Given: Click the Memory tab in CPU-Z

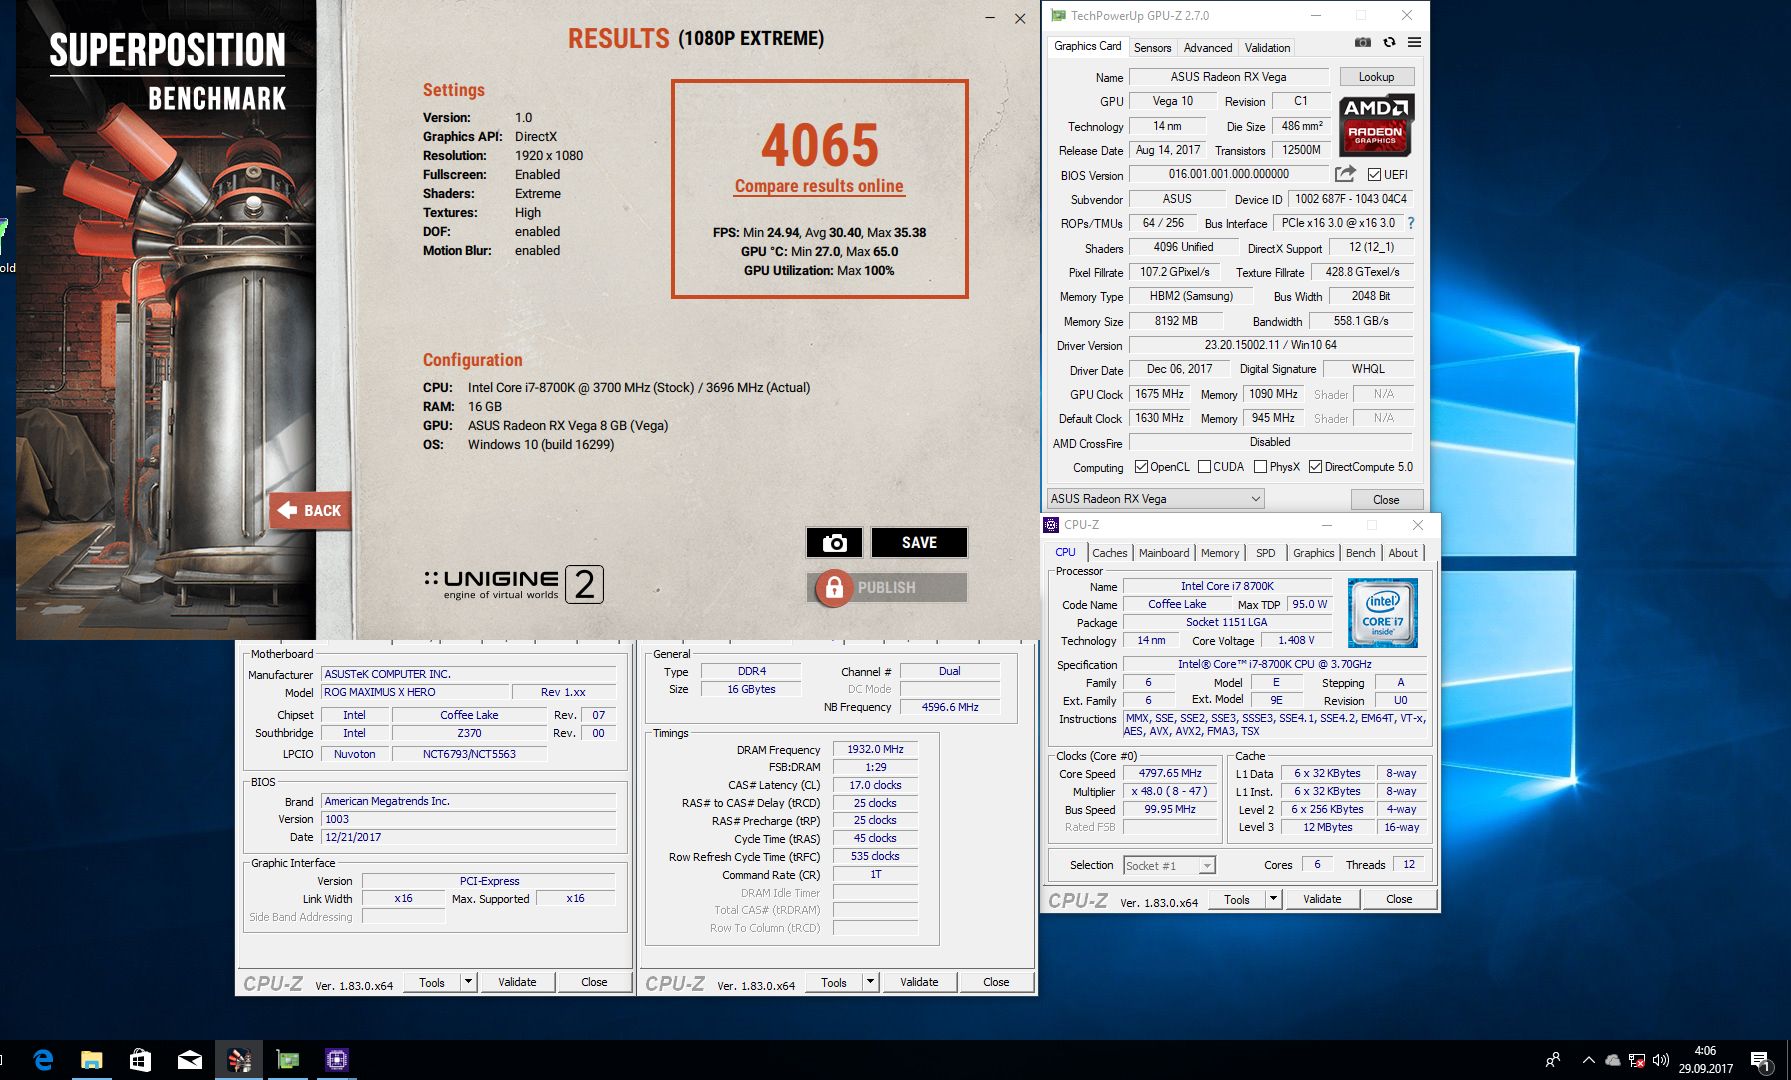Looking at the screenshot, I should [1219, 553].
